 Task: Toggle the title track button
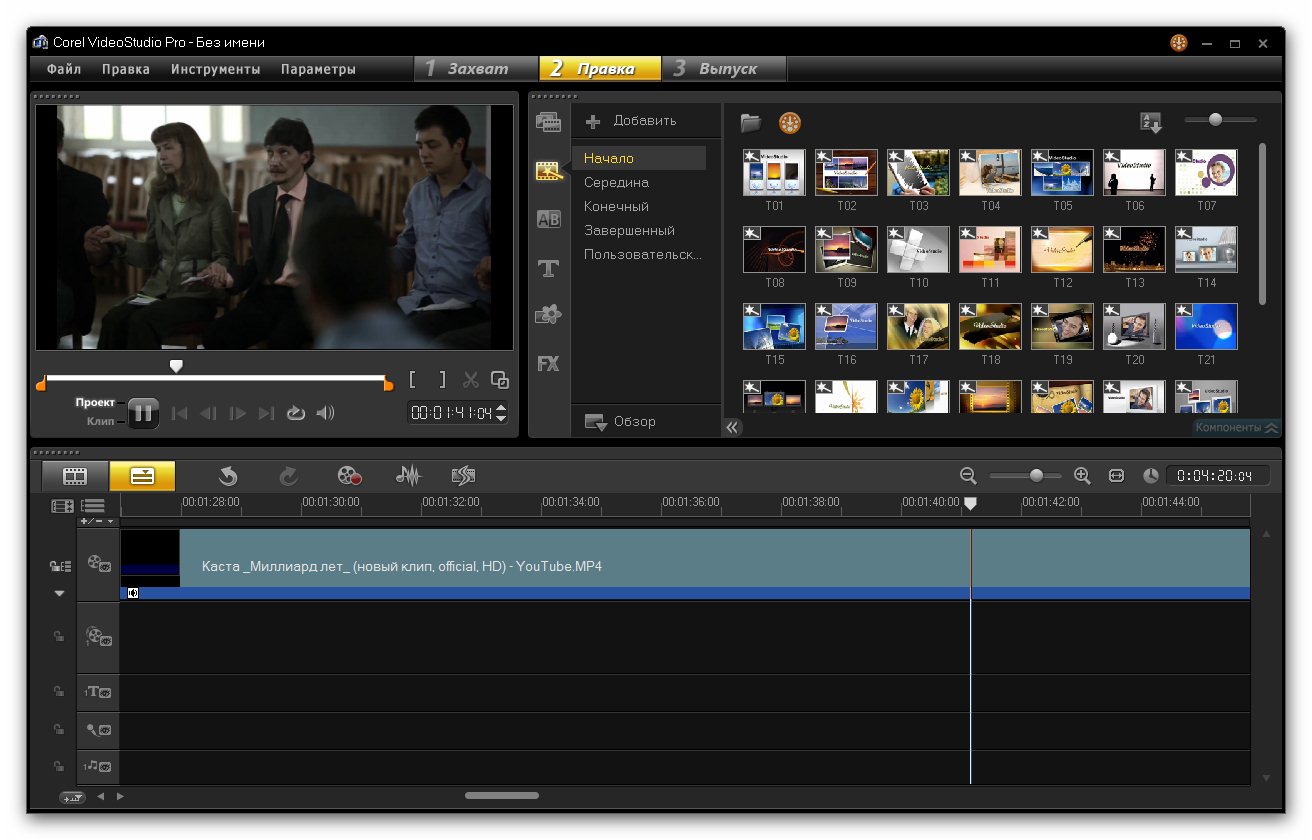(x=98, y=692)
